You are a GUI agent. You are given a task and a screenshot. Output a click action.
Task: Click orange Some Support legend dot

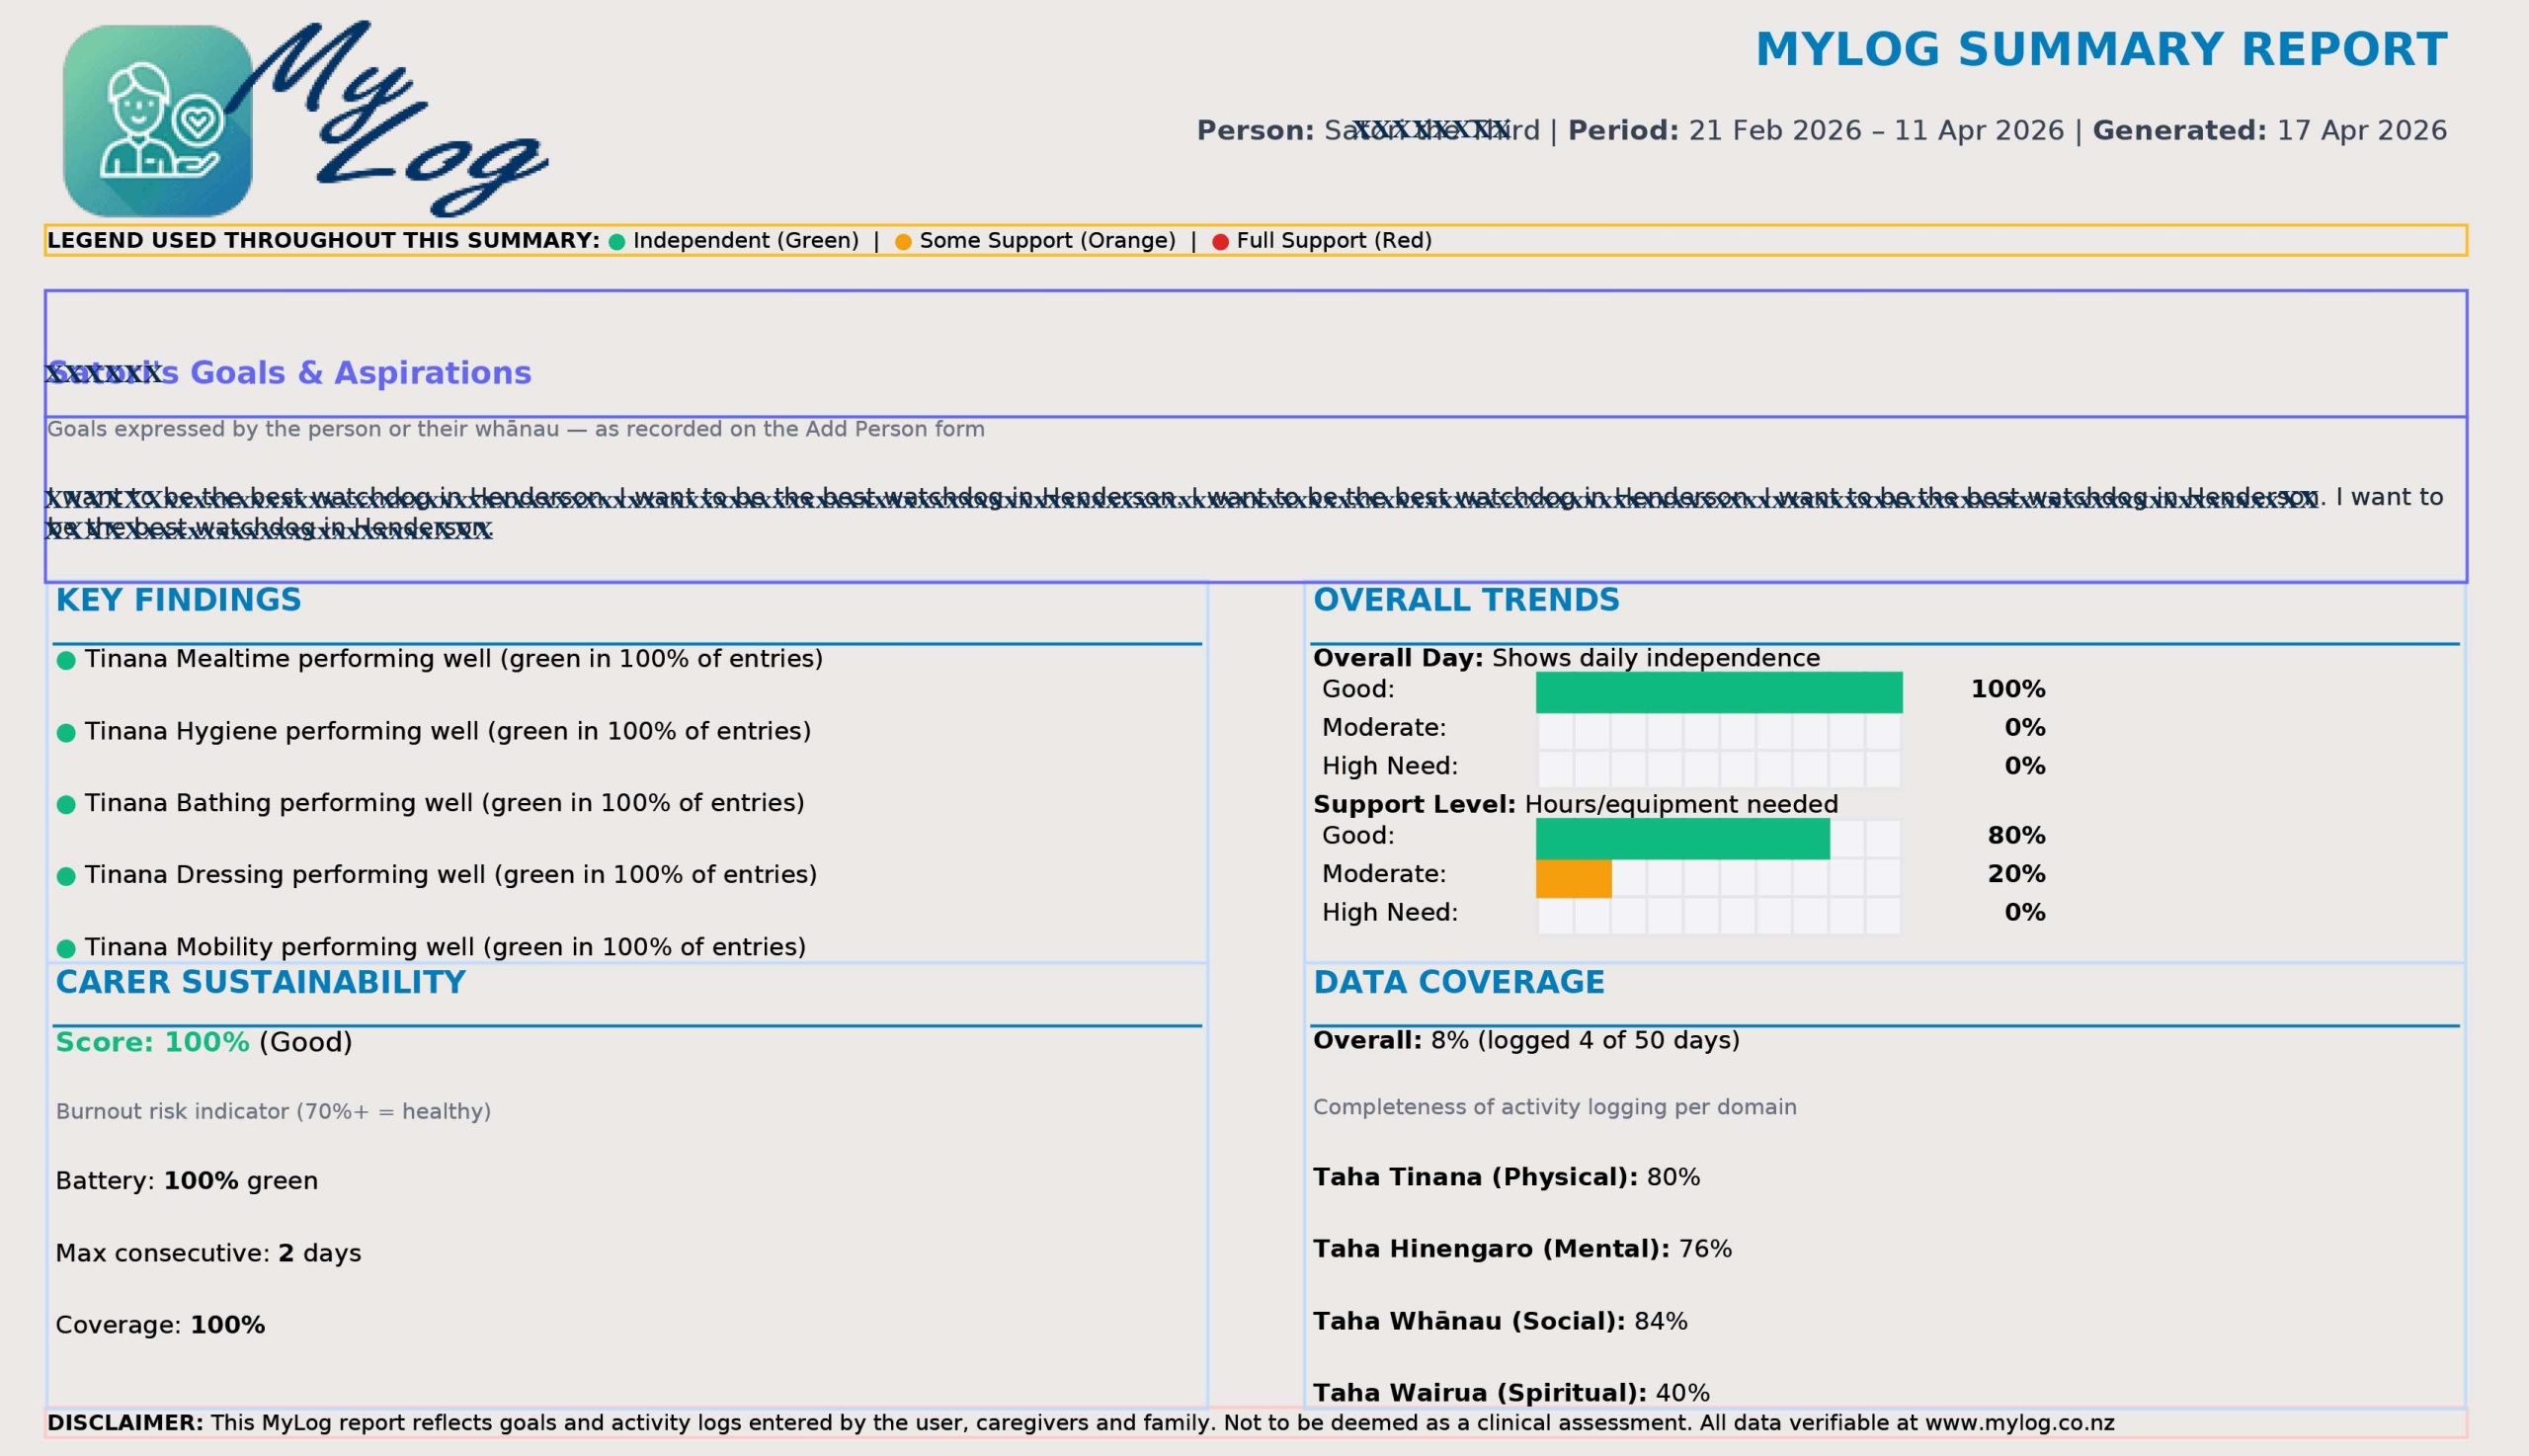pyautogui.click(x=903, y=242)
